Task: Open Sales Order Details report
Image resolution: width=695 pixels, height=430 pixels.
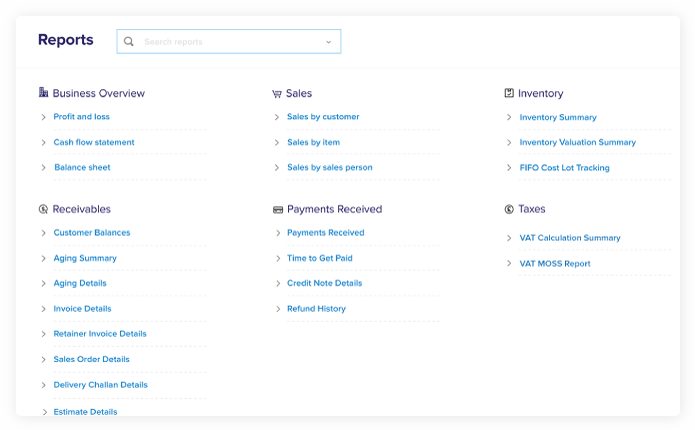Action: click(x=91, y=359)
